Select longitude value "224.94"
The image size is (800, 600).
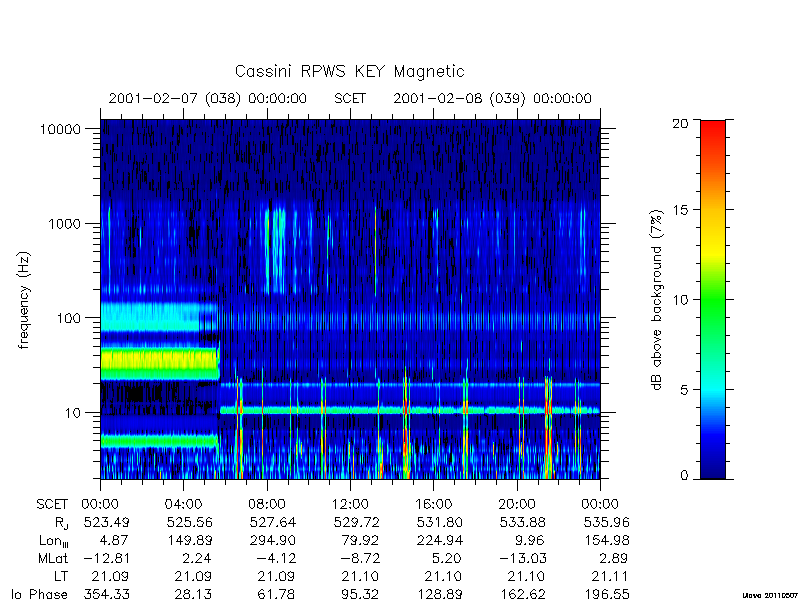439,540
